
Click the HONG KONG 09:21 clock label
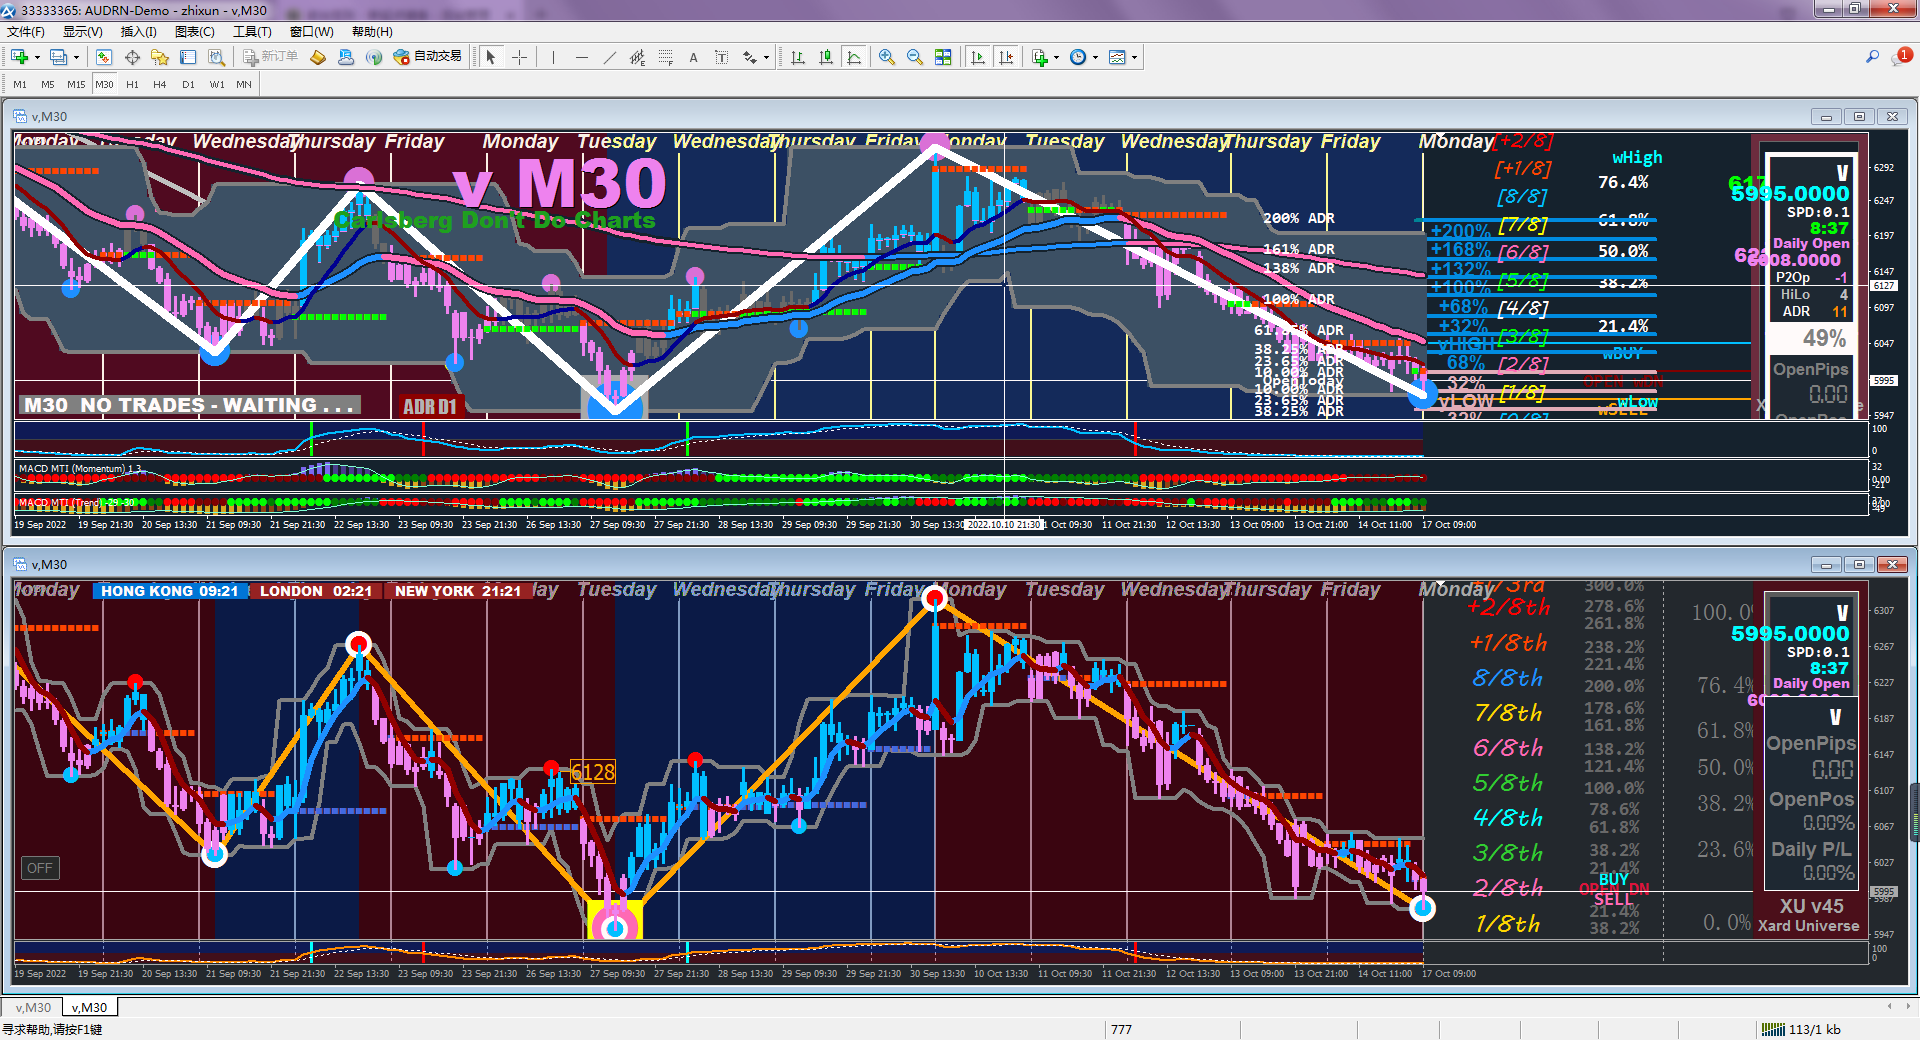pos(170,591)
